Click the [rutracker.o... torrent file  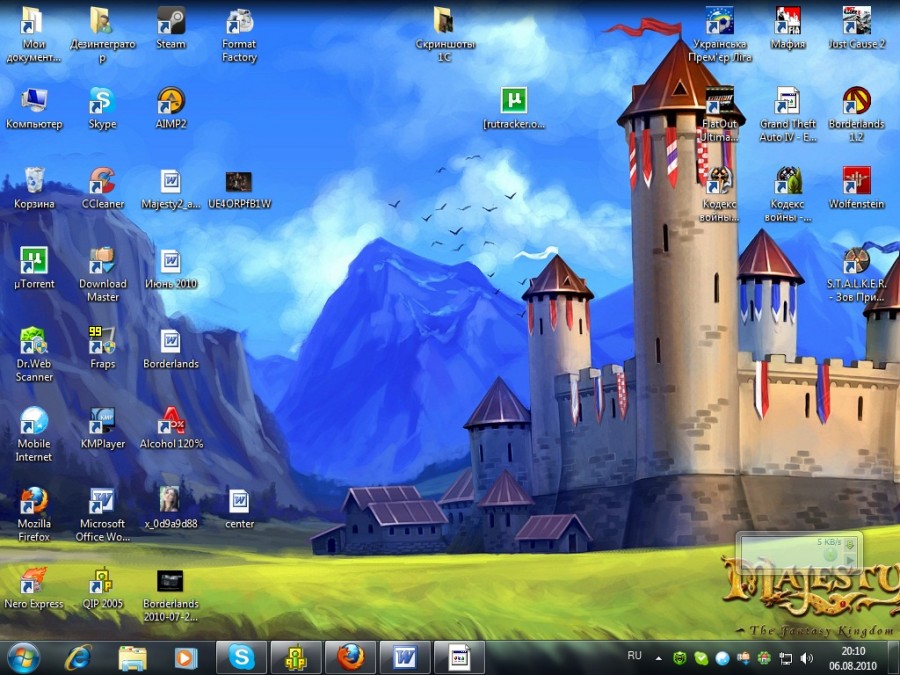pyautogui.click(x=514, y=108)
